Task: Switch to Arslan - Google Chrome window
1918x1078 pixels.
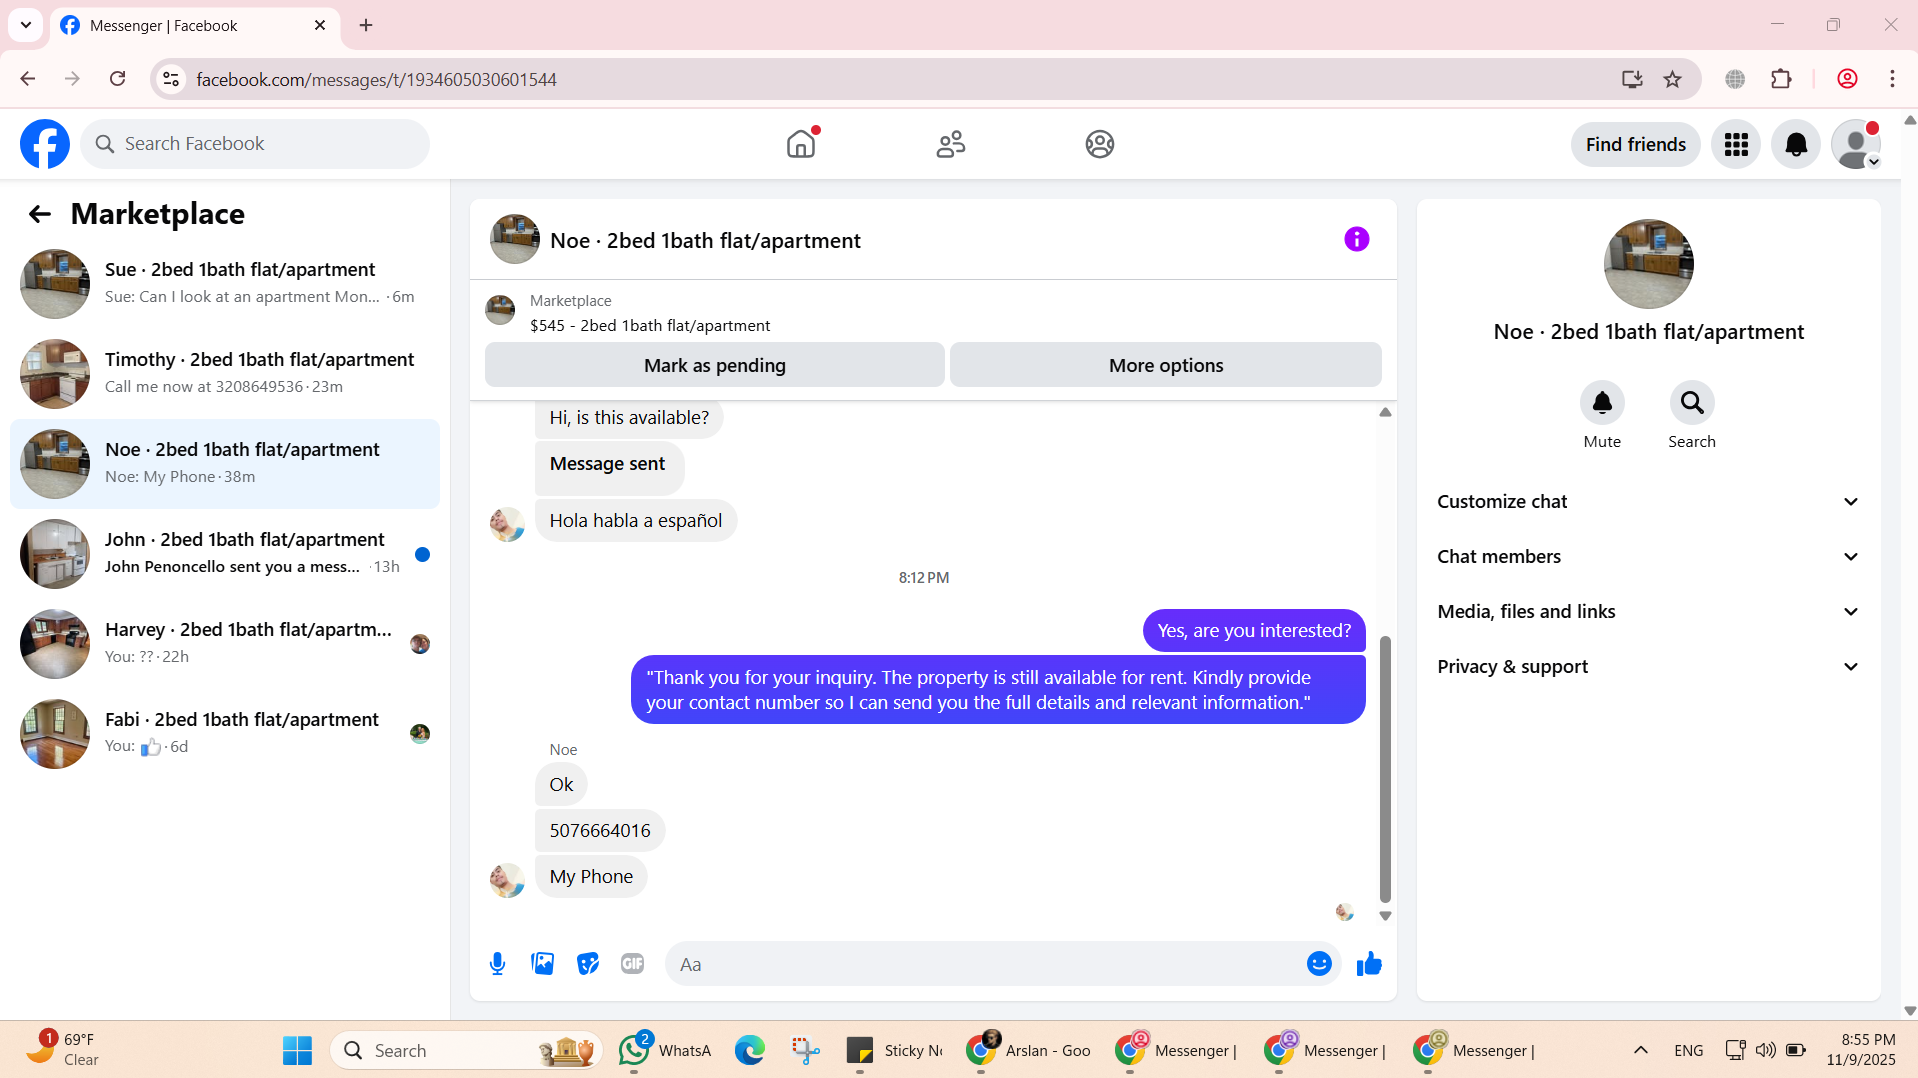Action: click(x=1030, y=1050)
